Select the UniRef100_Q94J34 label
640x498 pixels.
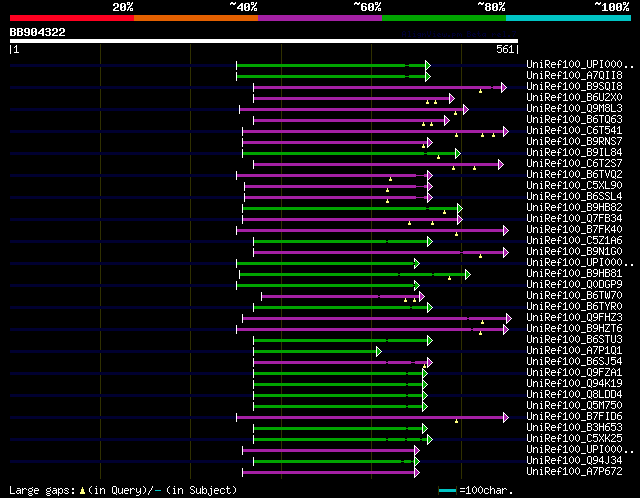[574, 461]
